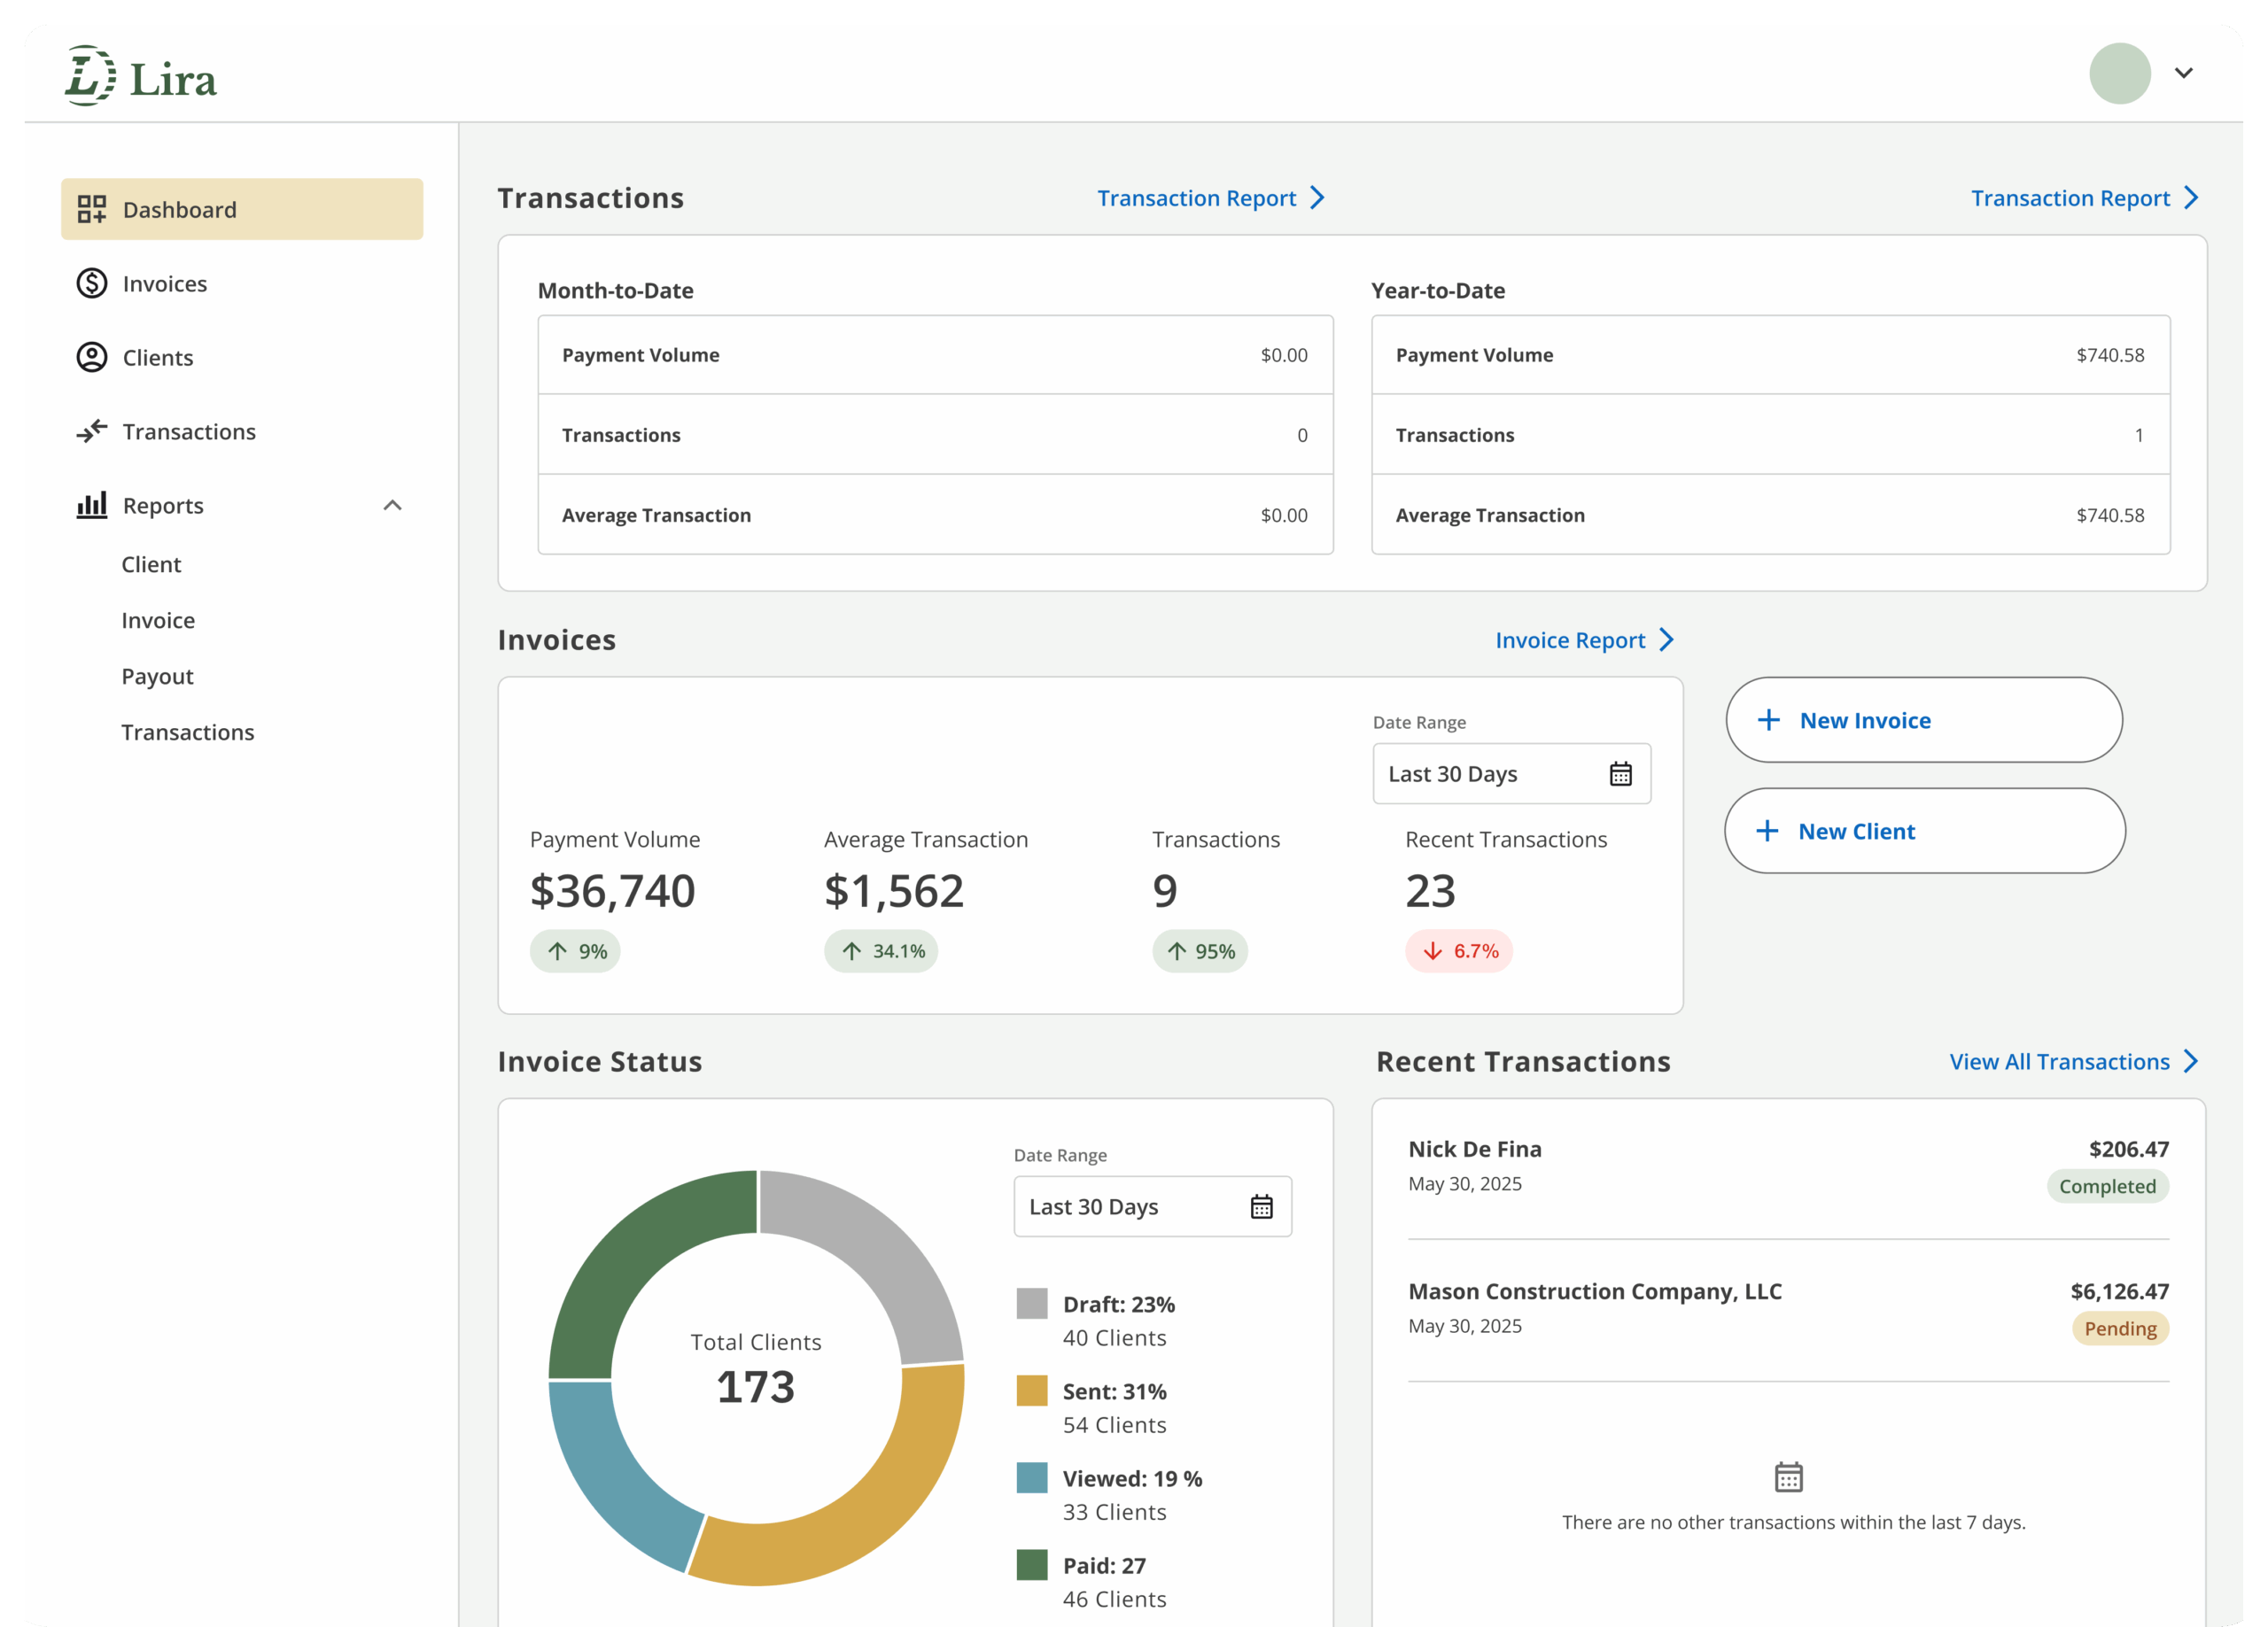Click the Lira logo icon
Screen dimensions: 2268x1627
90,76
